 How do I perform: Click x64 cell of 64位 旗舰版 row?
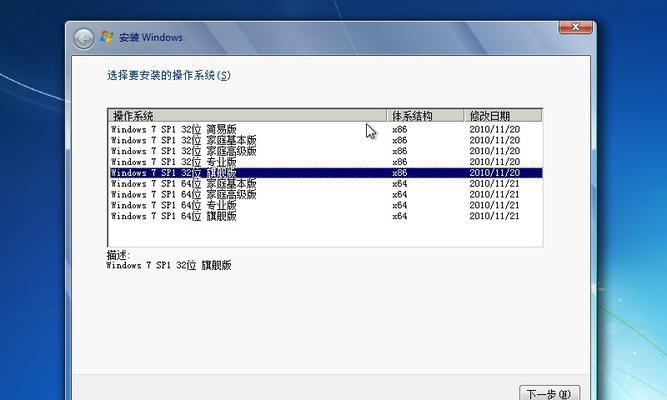[x=399, y=216]
